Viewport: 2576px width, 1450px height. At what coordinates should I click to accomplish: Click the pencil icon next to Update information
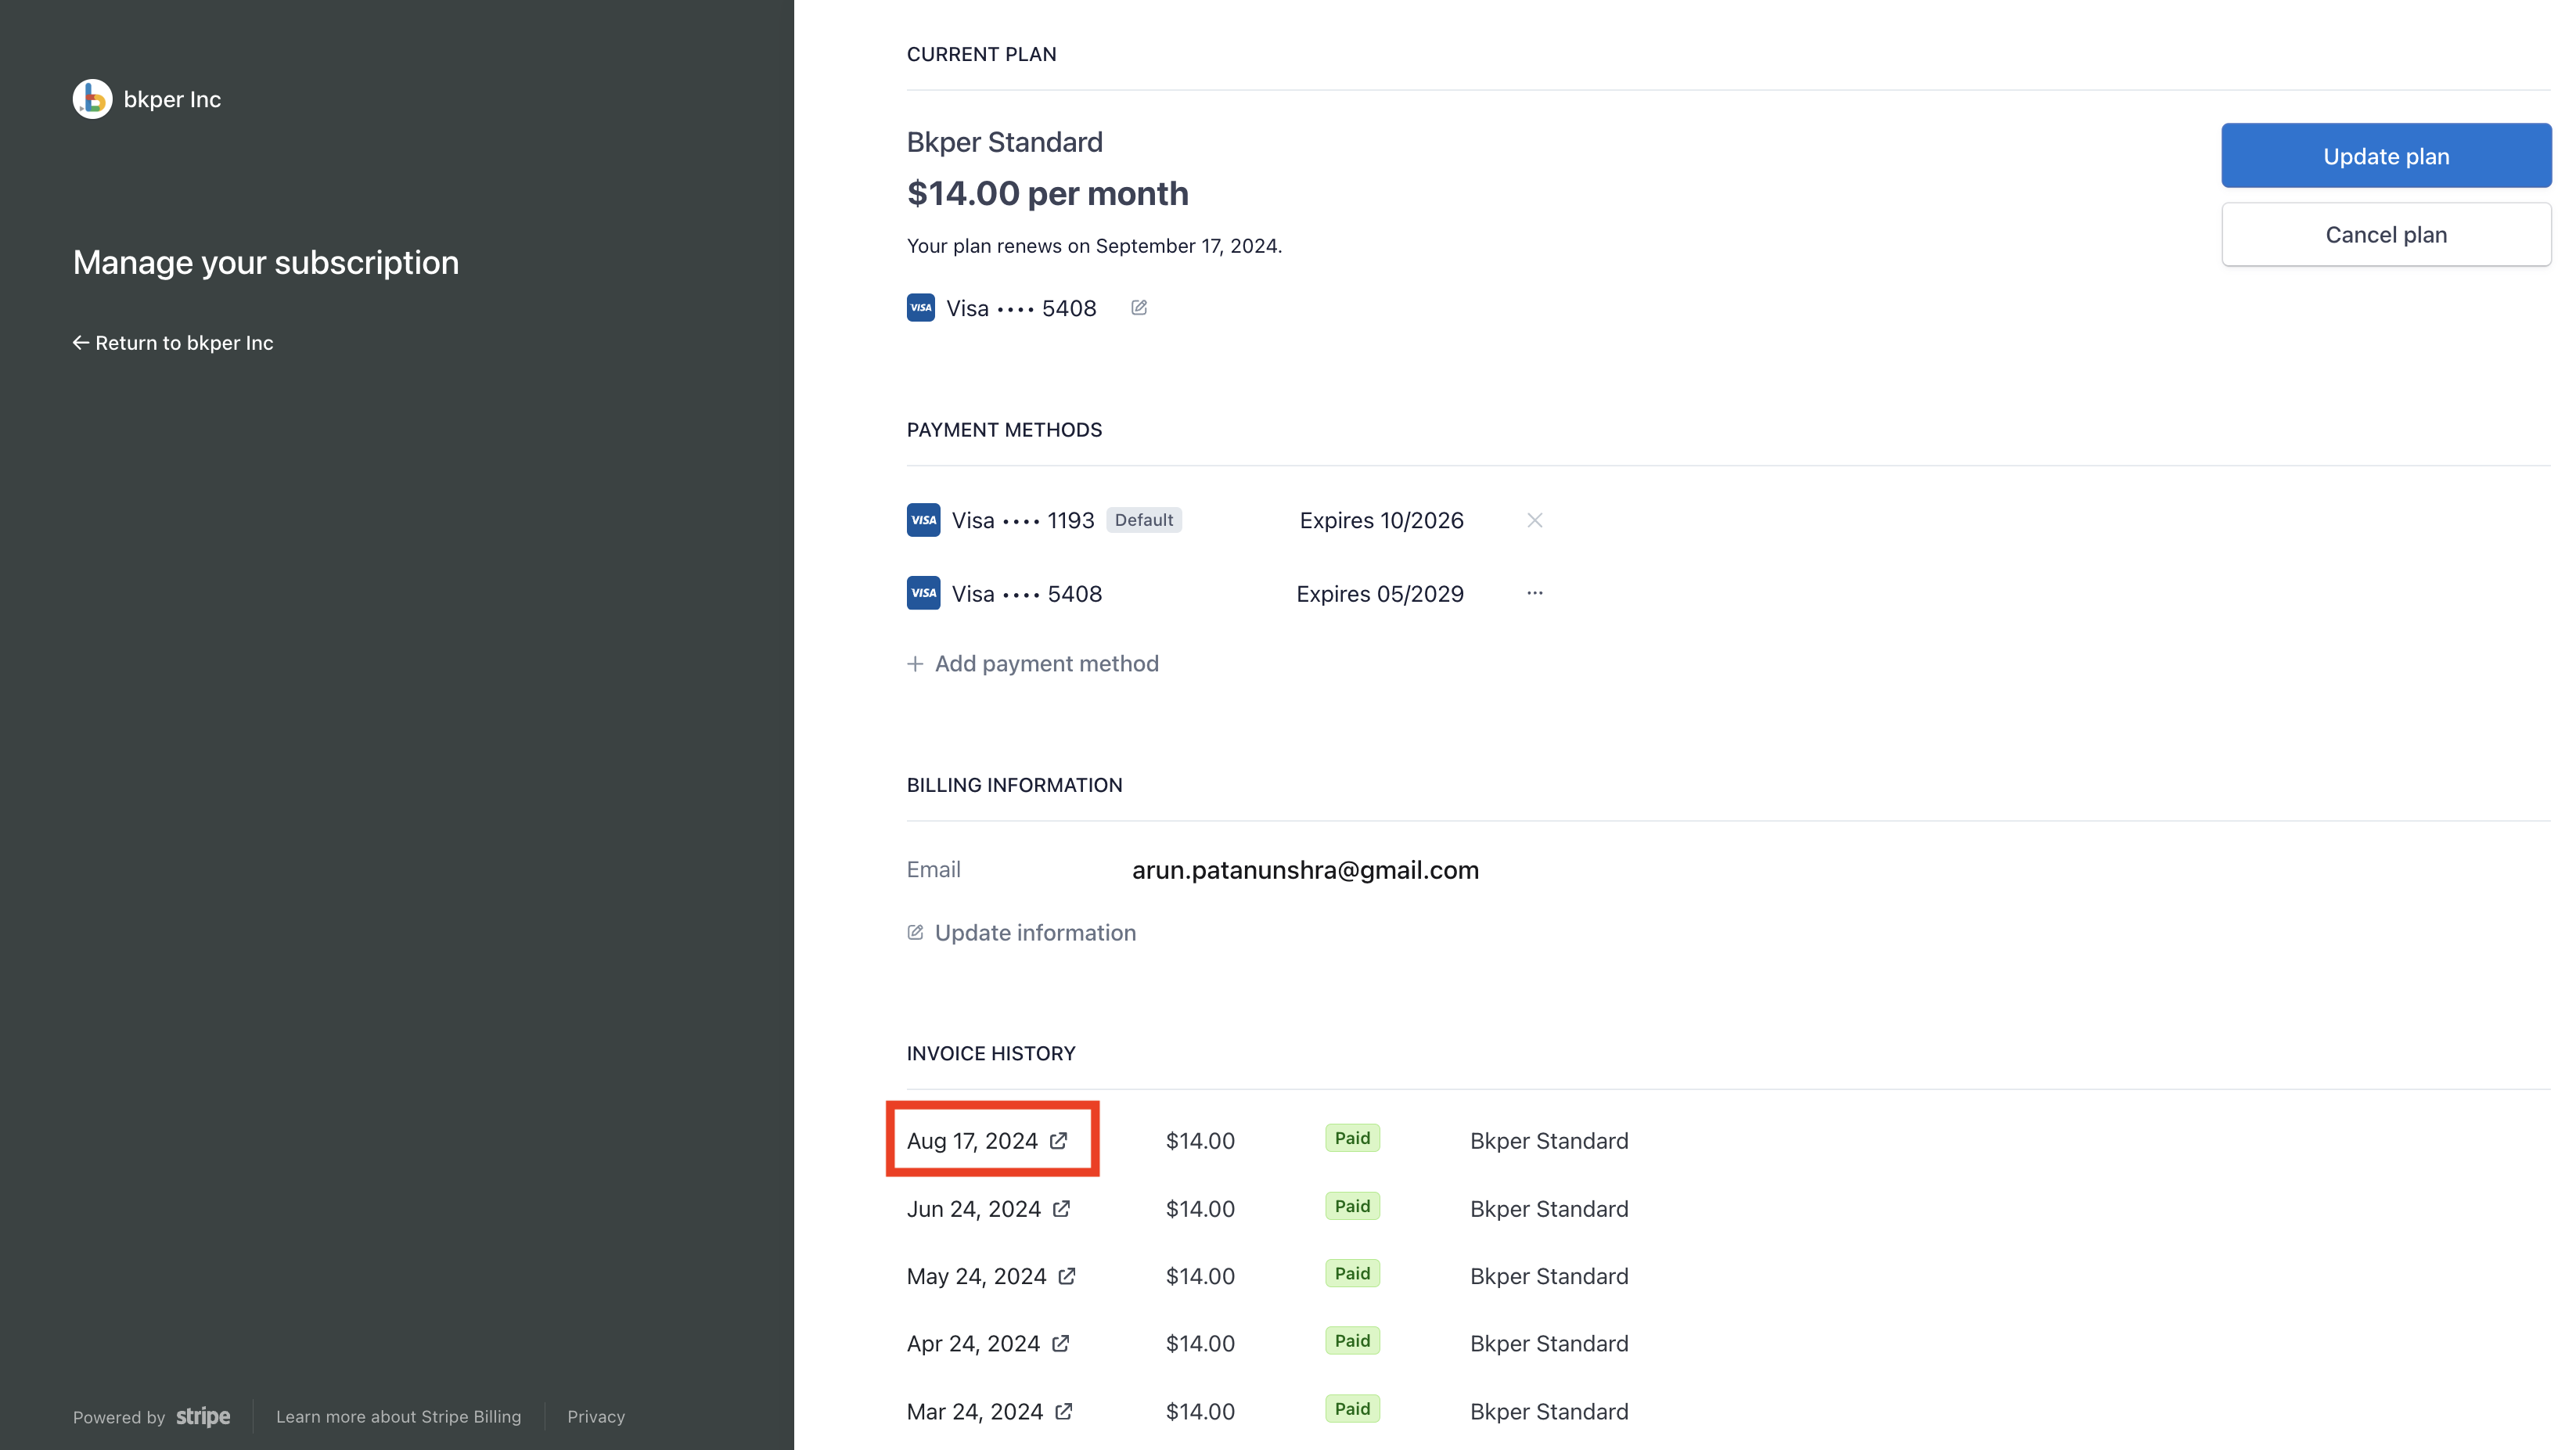tap(914, 931)
